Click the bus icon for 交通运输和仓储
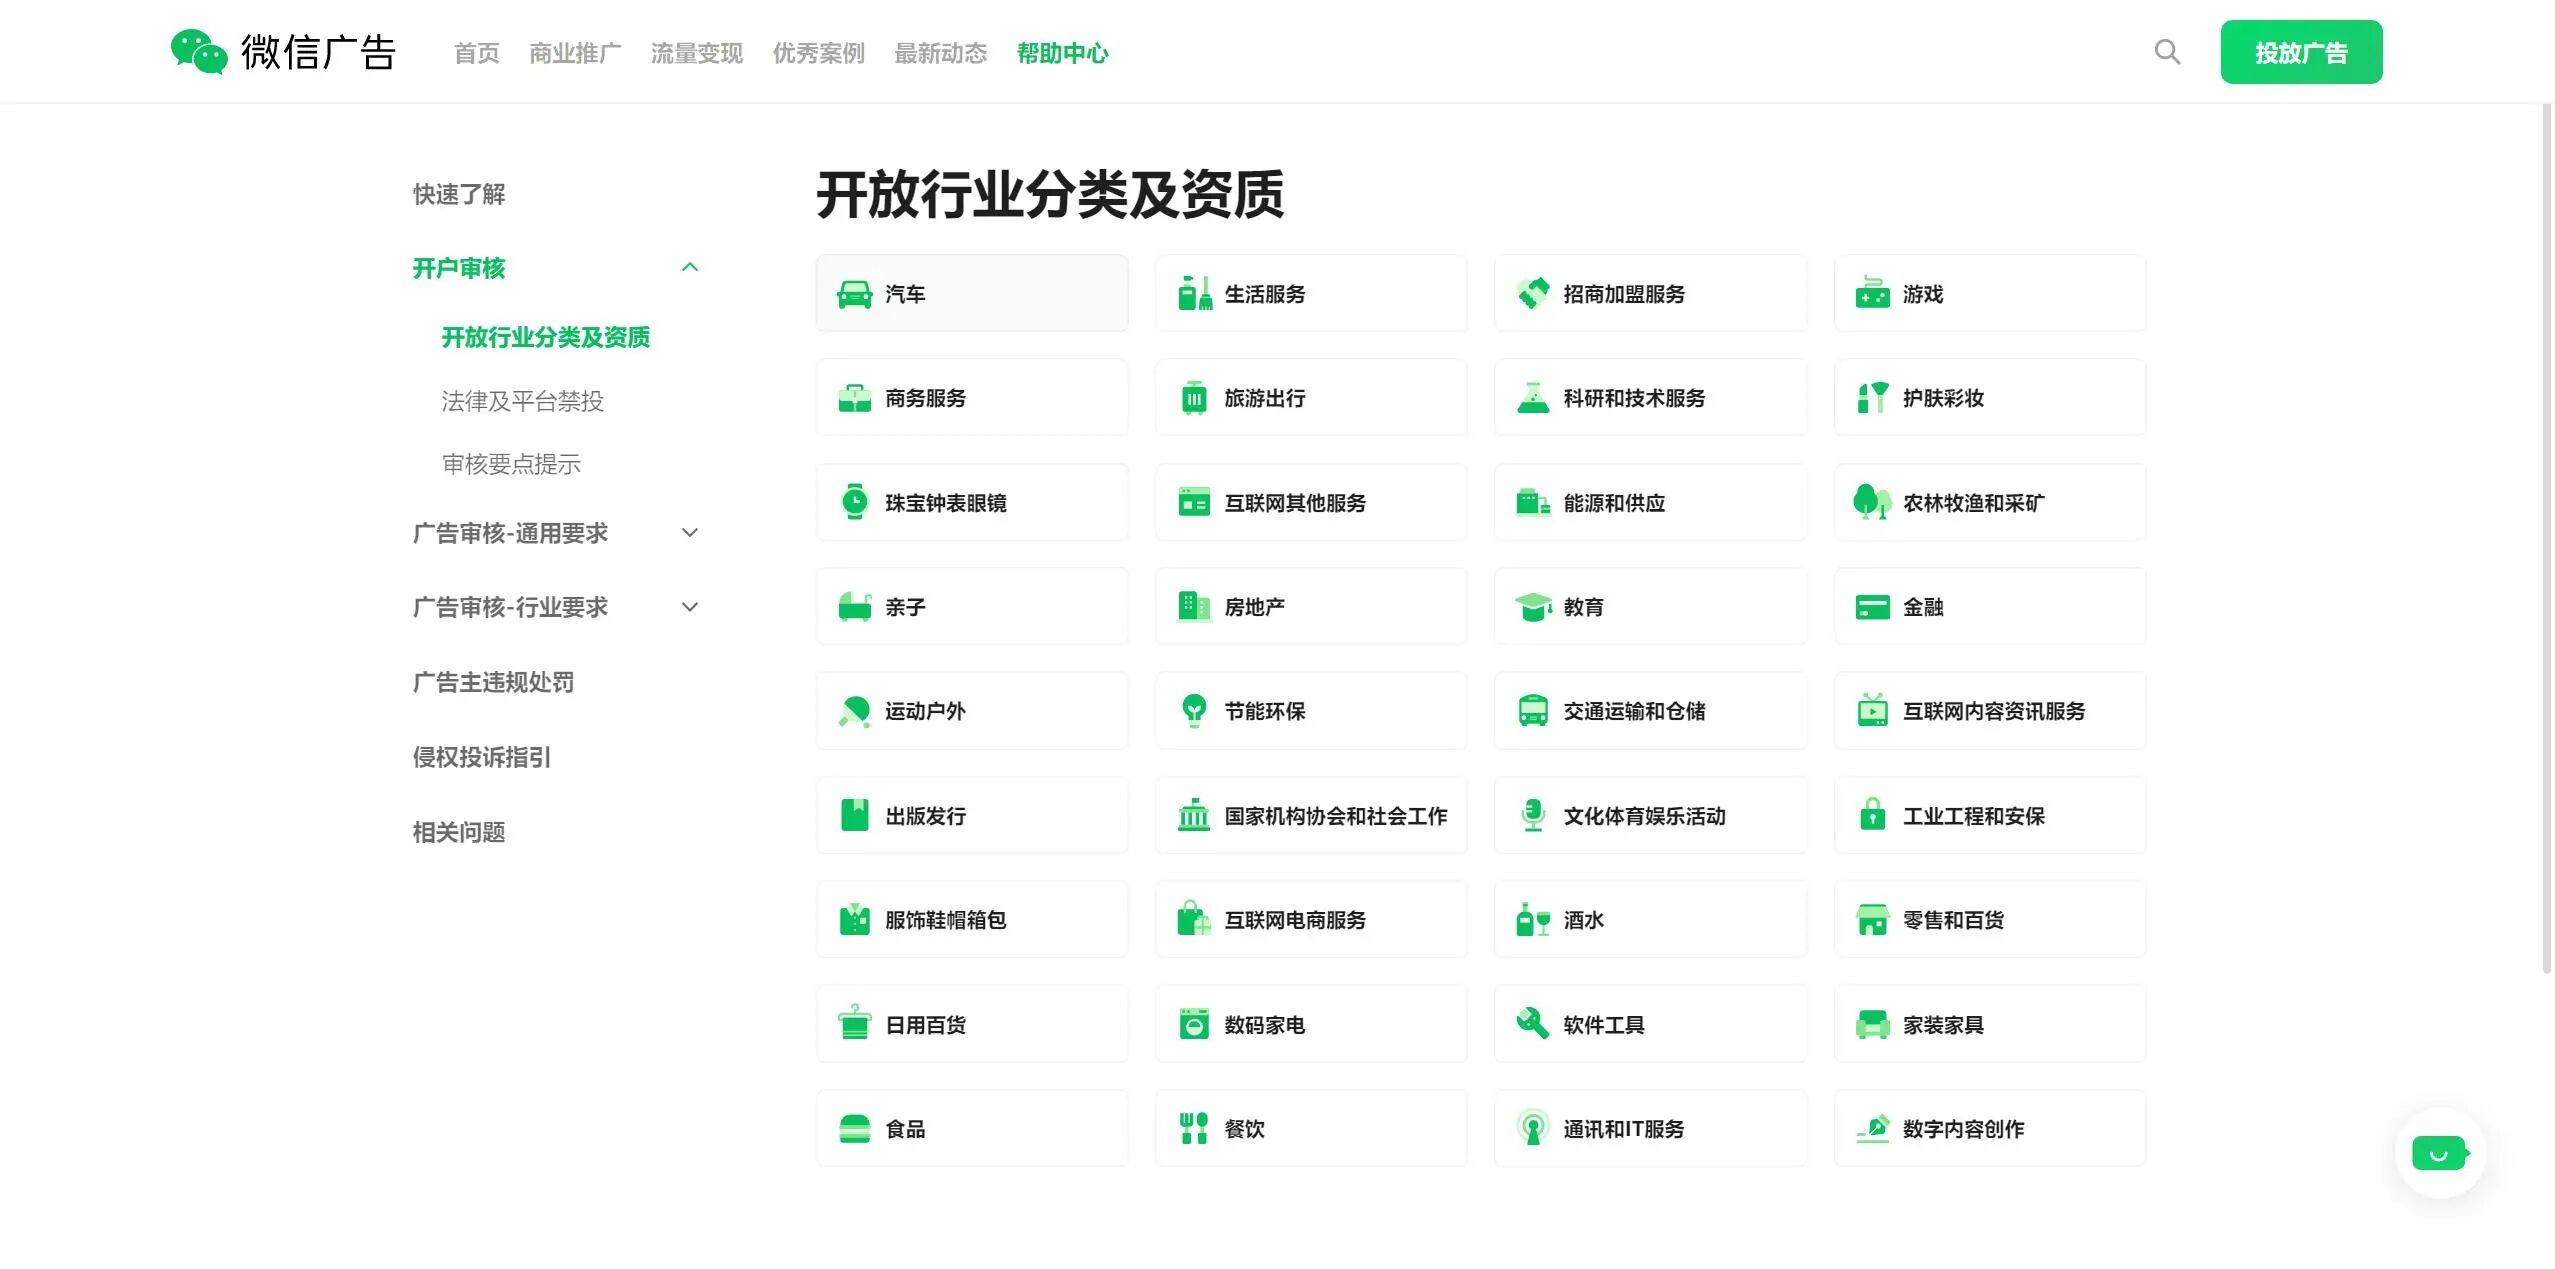This screenshot has width=2555, height=1269. pos(1532,711)
